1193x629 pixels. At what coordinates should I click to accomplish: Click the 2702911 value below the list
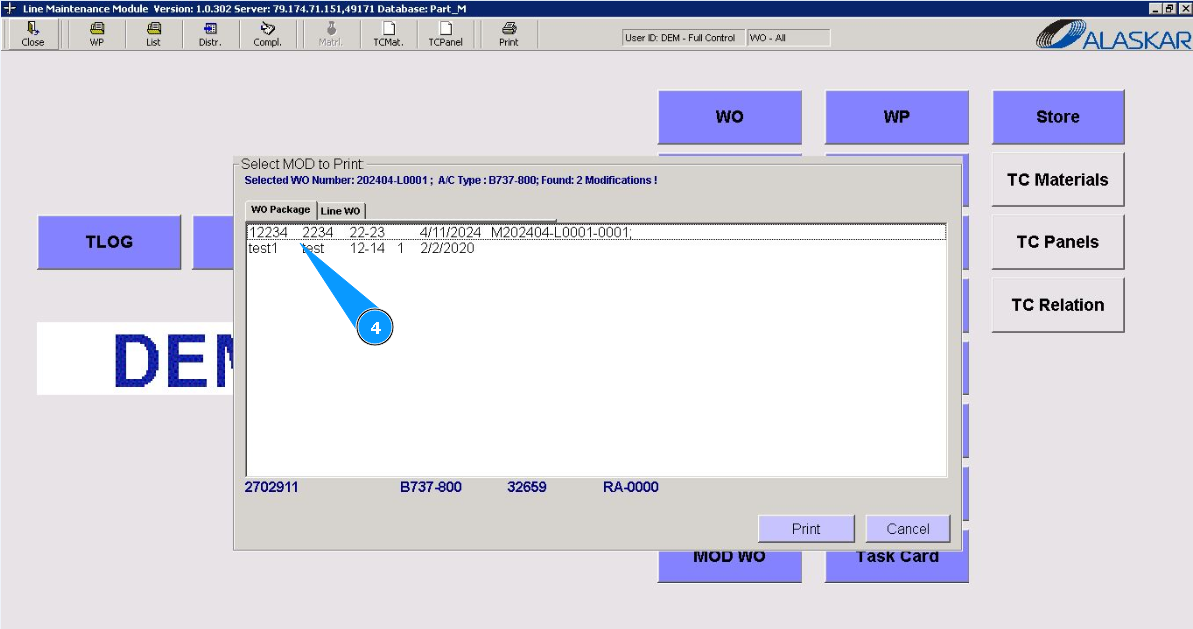coord(271,487)
